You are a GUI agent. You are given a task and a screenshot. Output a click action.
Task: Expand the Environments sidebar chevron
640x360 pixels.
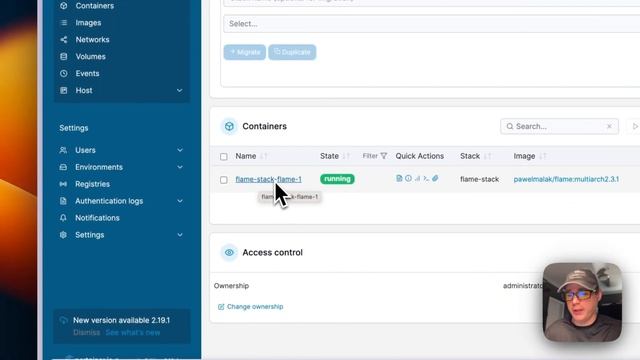(180, 167)
